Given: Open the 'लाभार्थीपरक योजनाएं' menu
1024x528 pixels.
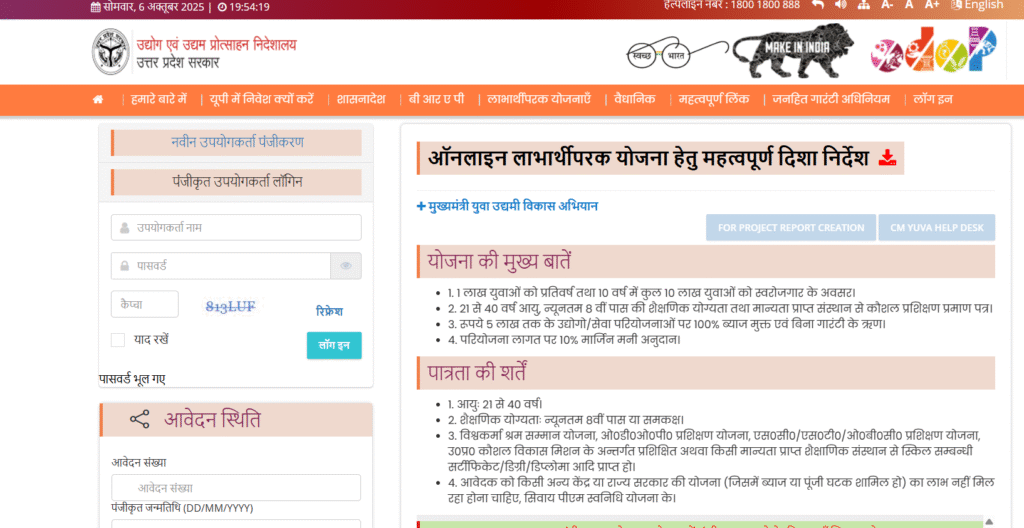Looking at the screenshot, I should coord(539,100).
